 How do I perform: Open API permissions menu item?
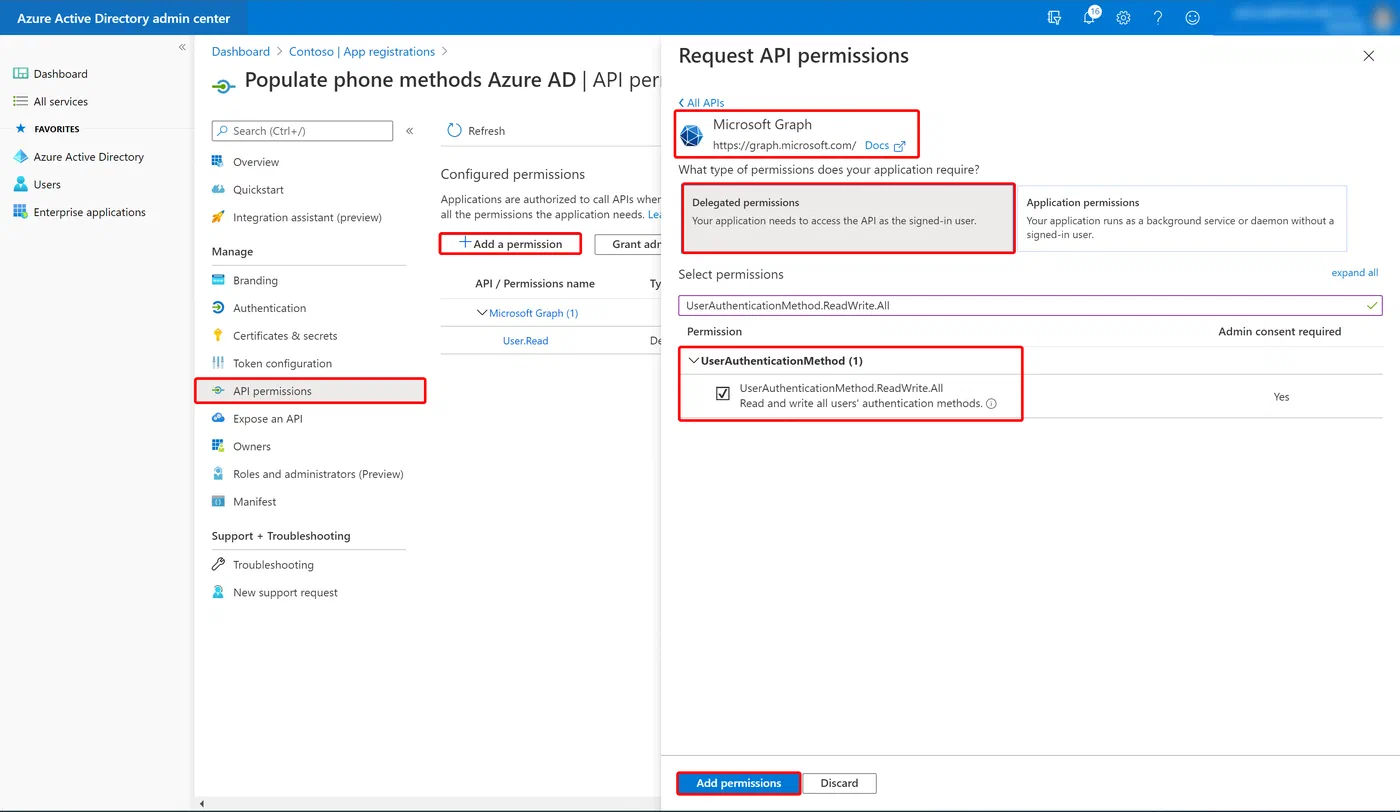click(310, 391)
